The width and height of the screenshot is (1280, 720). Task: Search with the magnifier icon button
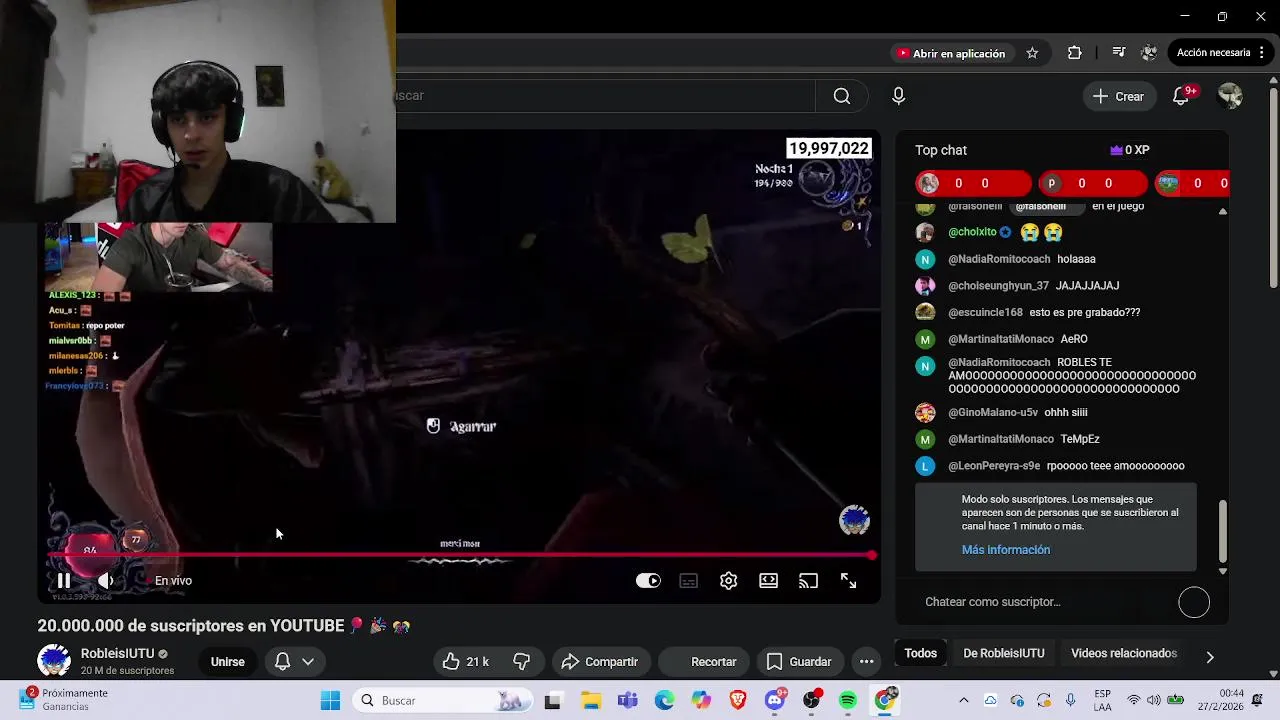pos(842,96)
